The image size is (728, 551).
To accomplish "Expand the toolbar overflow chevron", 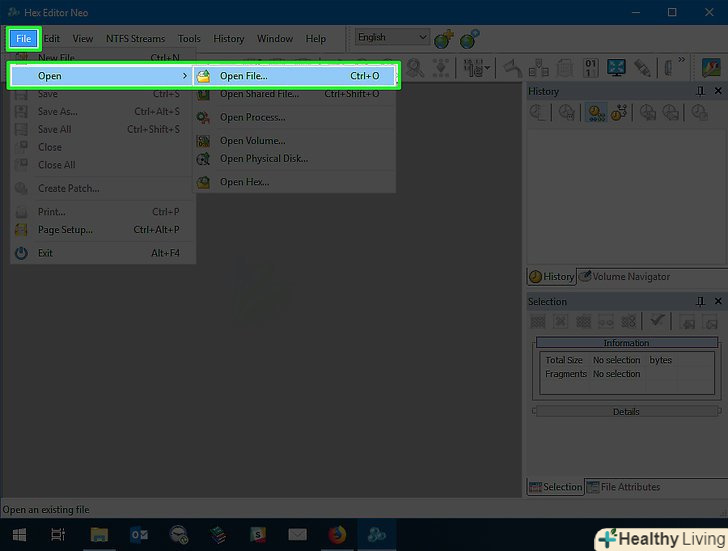I will click(681, 60).
